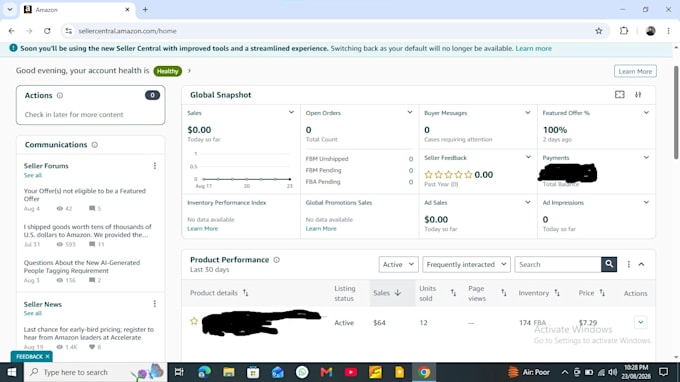Open Seller Forums three-dot options
The image size is (680, 382).
tap(154, 166)
